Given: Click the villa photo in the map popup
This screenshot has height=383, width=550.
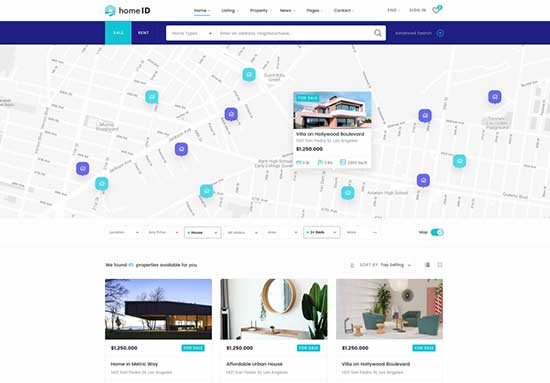Looking at the screenshot, I should pyautogui.click(x=332, y=110).
